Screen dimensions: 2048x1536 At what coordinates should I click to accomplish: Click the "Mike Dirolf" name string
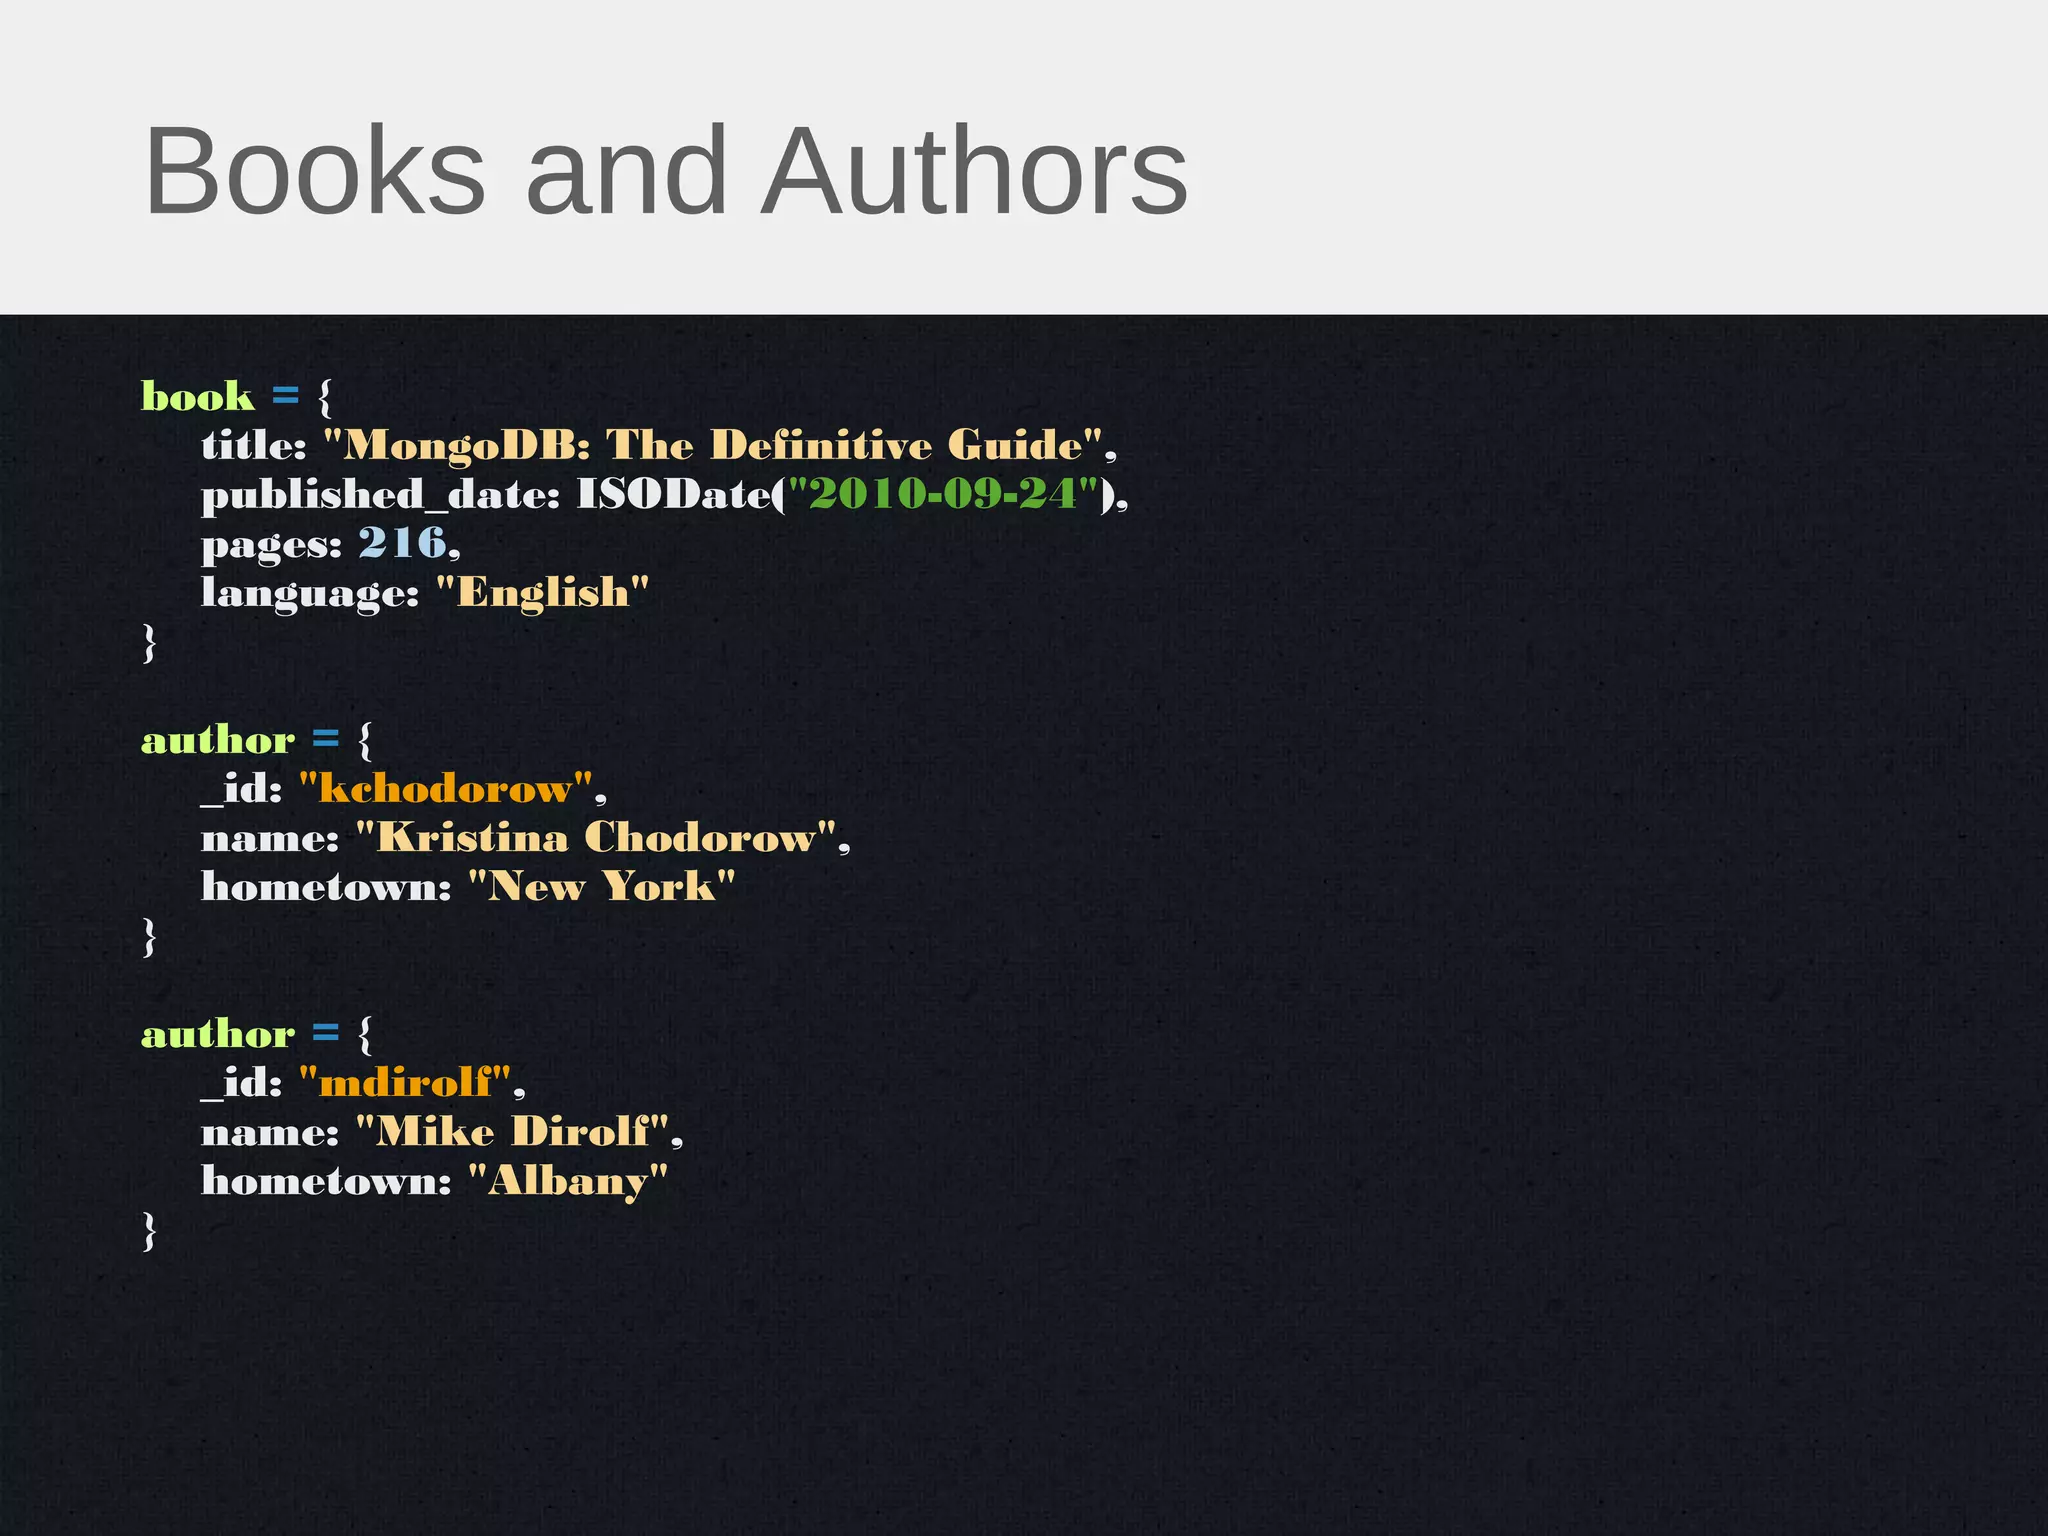click(512, 1131)
